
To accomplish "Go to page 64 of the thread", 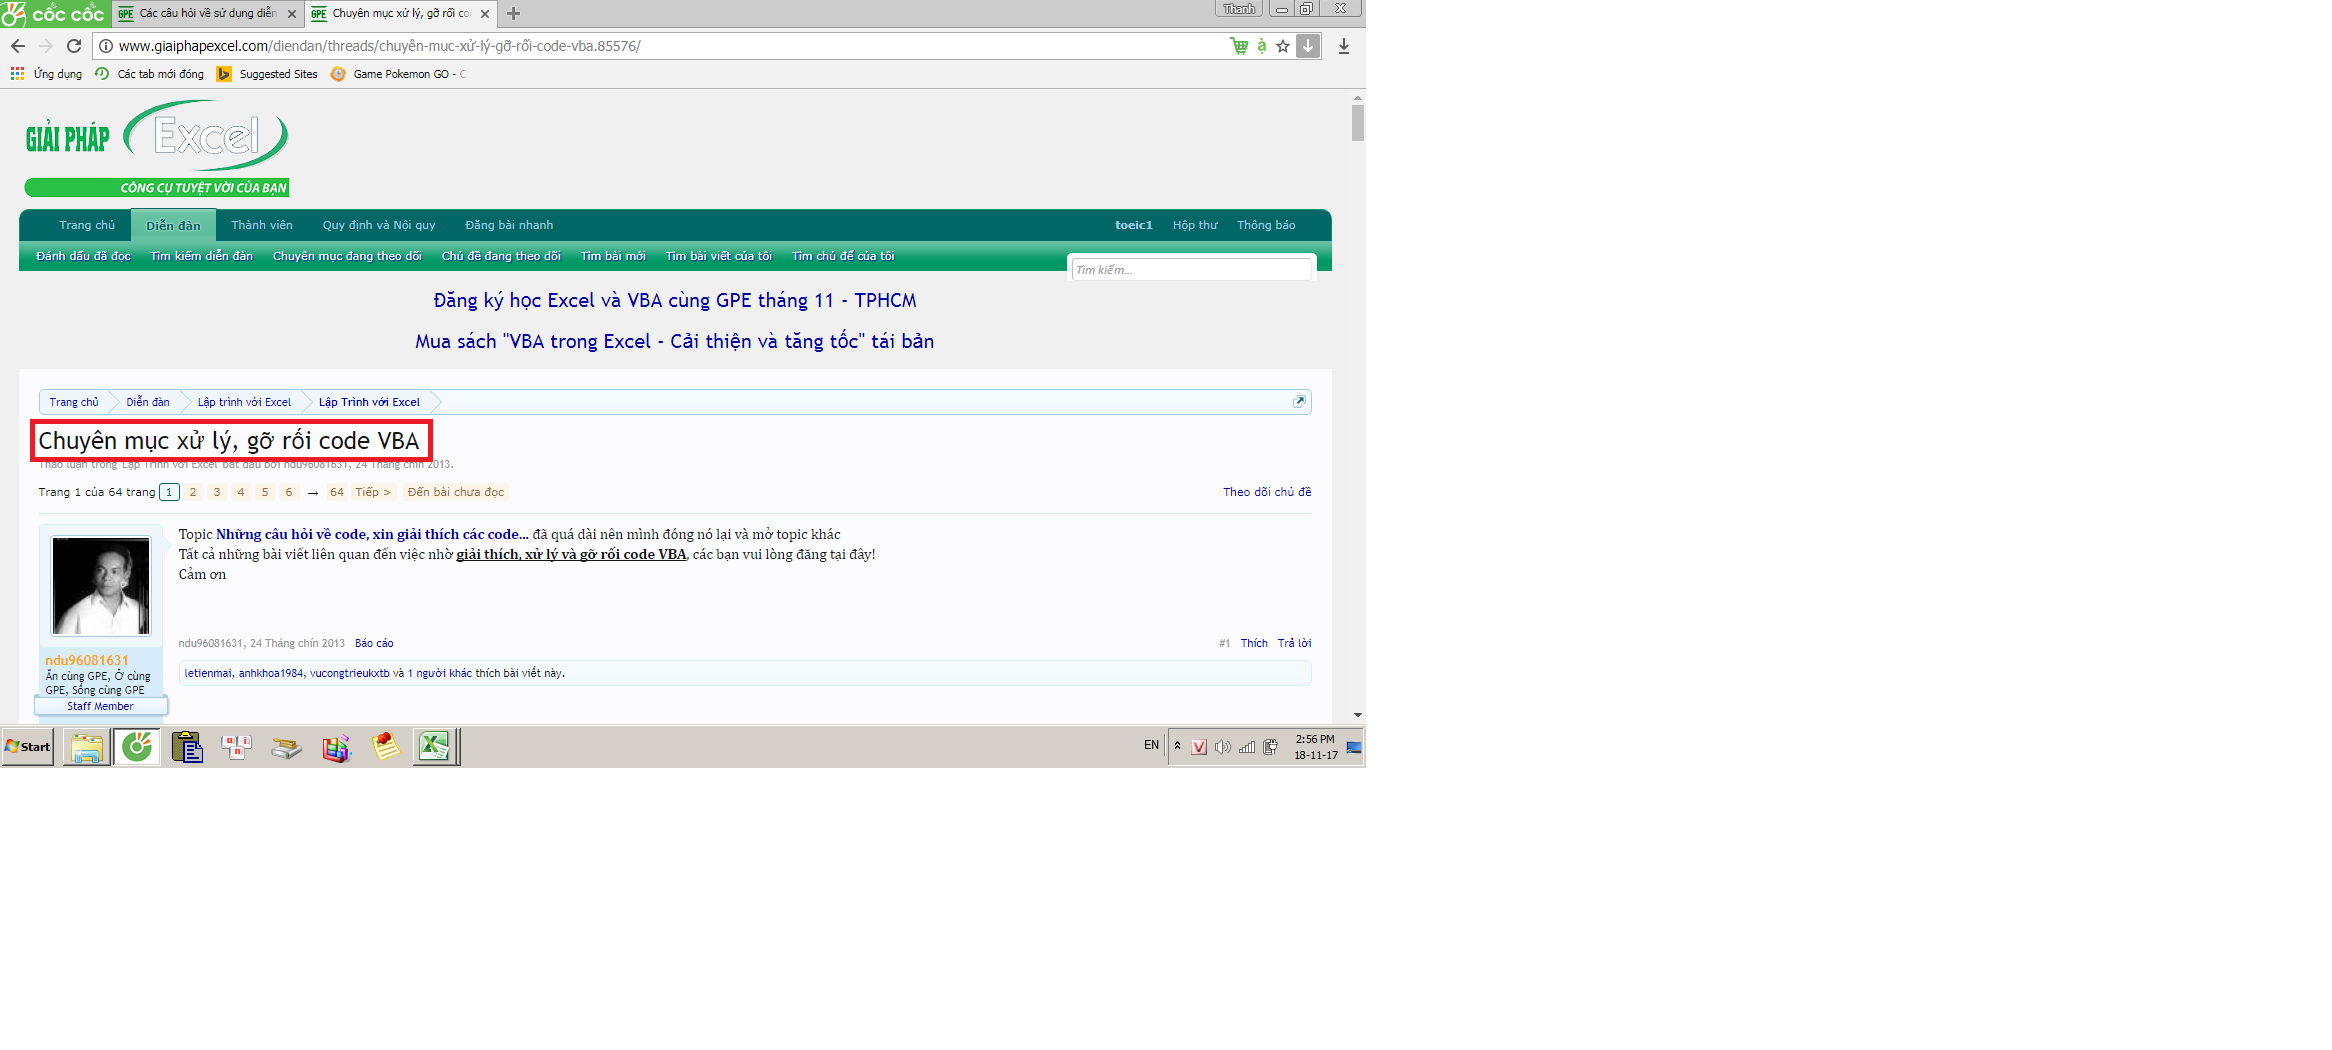I will click(x=337, y=492).
